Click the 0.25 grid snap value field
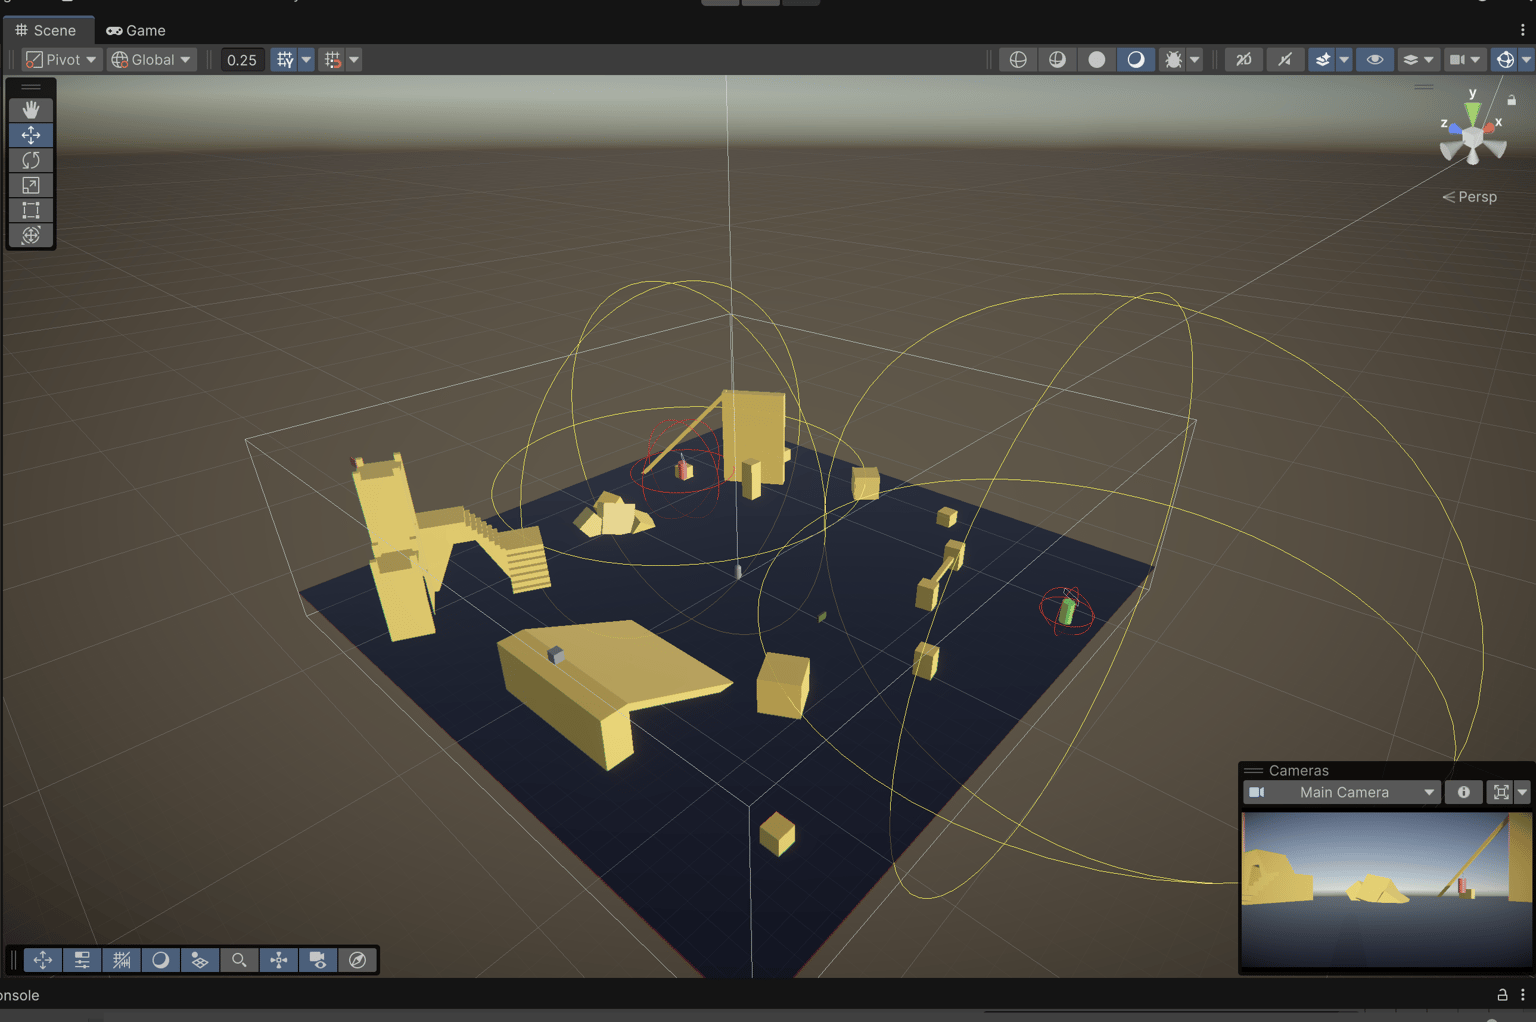Screen dimensions: 1536x1022 241,60
